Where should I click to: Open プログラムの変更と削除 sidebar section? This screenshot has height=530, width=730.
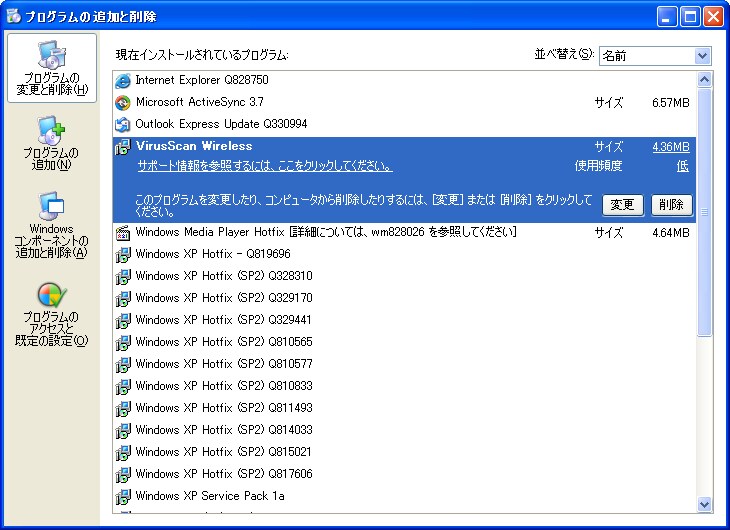[x=52, y=68]
